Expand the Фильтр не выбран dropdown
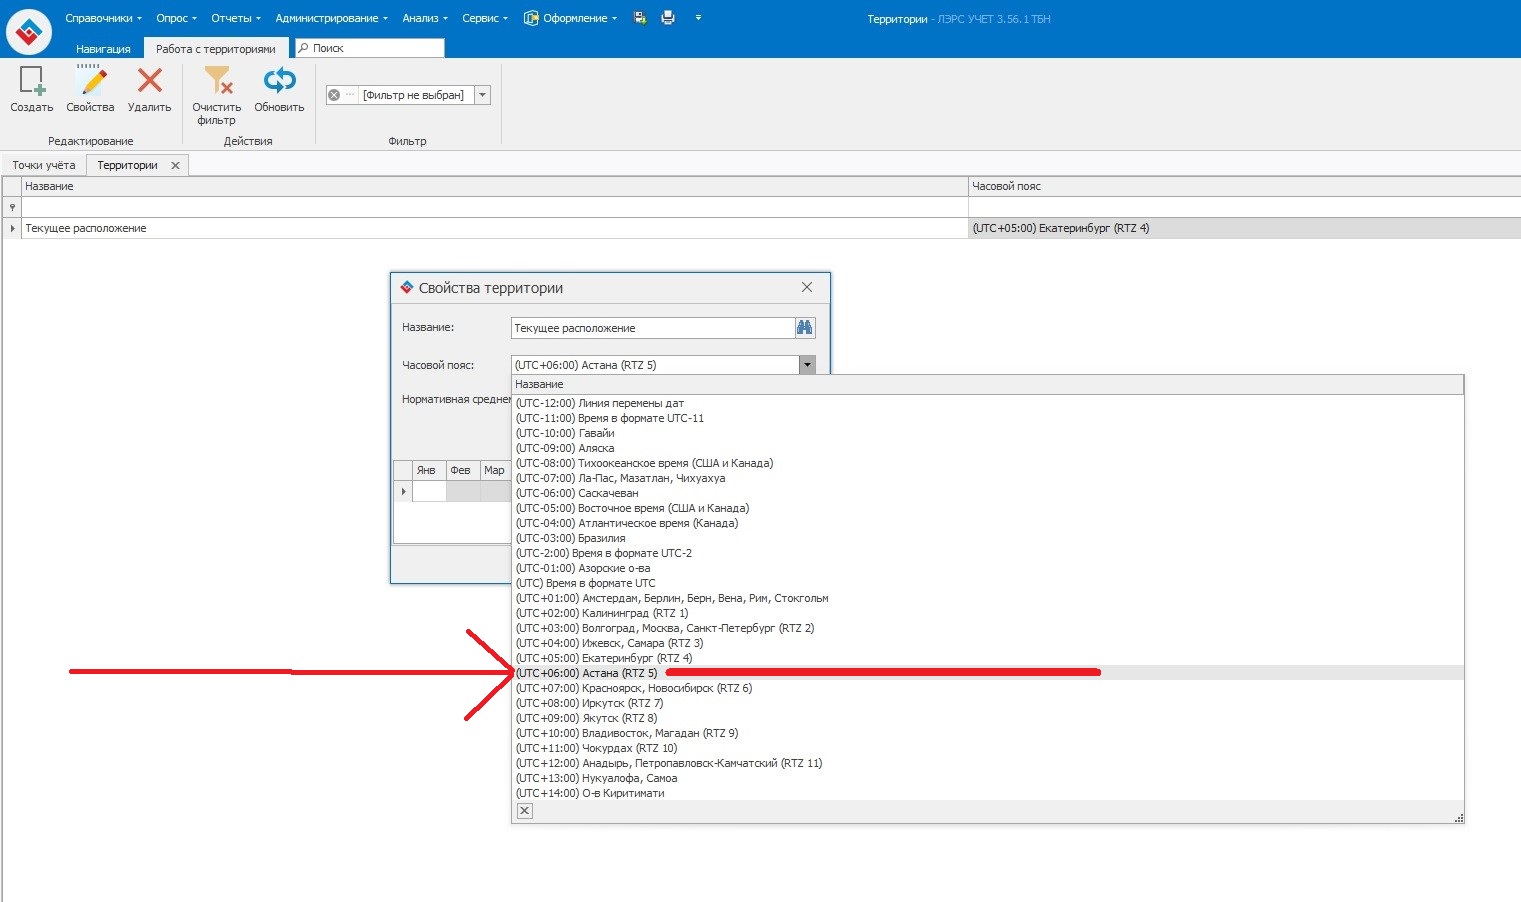The height and width of the screenshot is (902, 1521). click(x=483, y=95)
